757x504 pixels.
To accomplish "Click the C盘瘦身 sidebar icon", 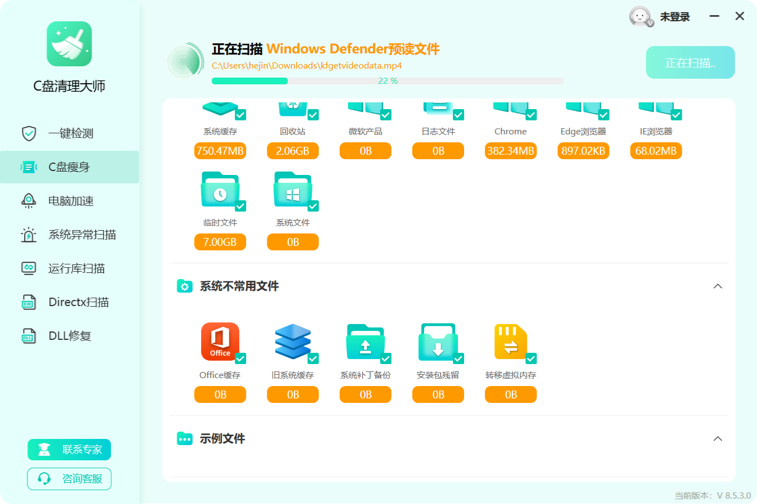I will 29,167.
